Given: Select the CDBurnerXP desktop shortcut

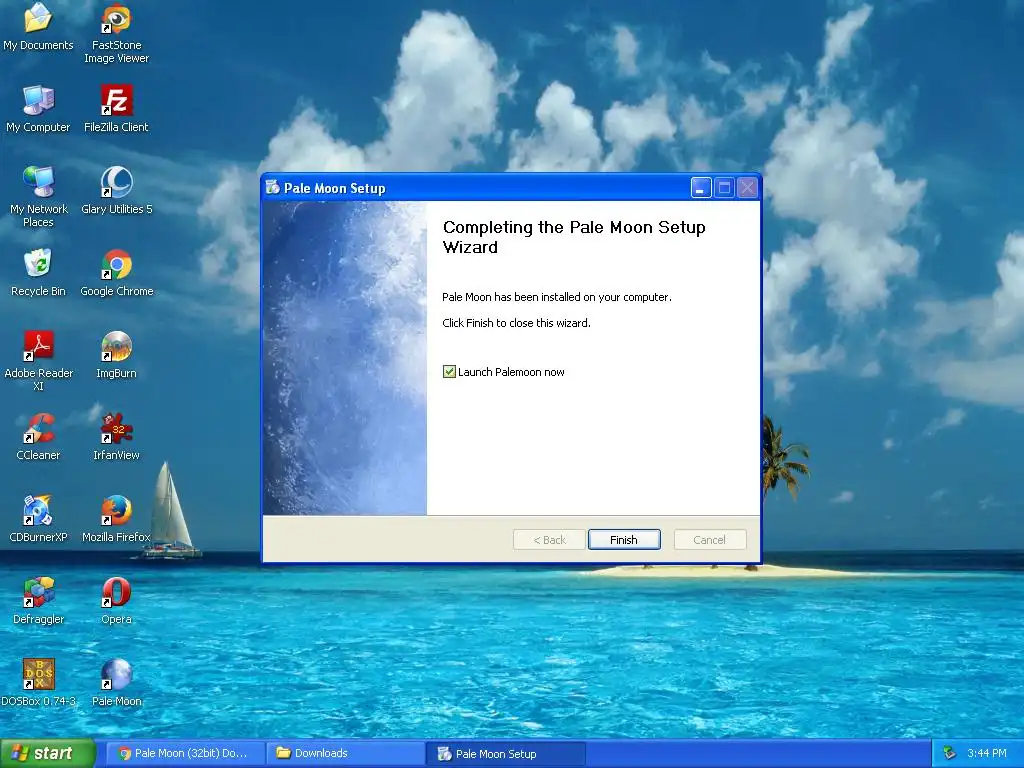Looking at the screenshot, I should [x=38, y=519].
